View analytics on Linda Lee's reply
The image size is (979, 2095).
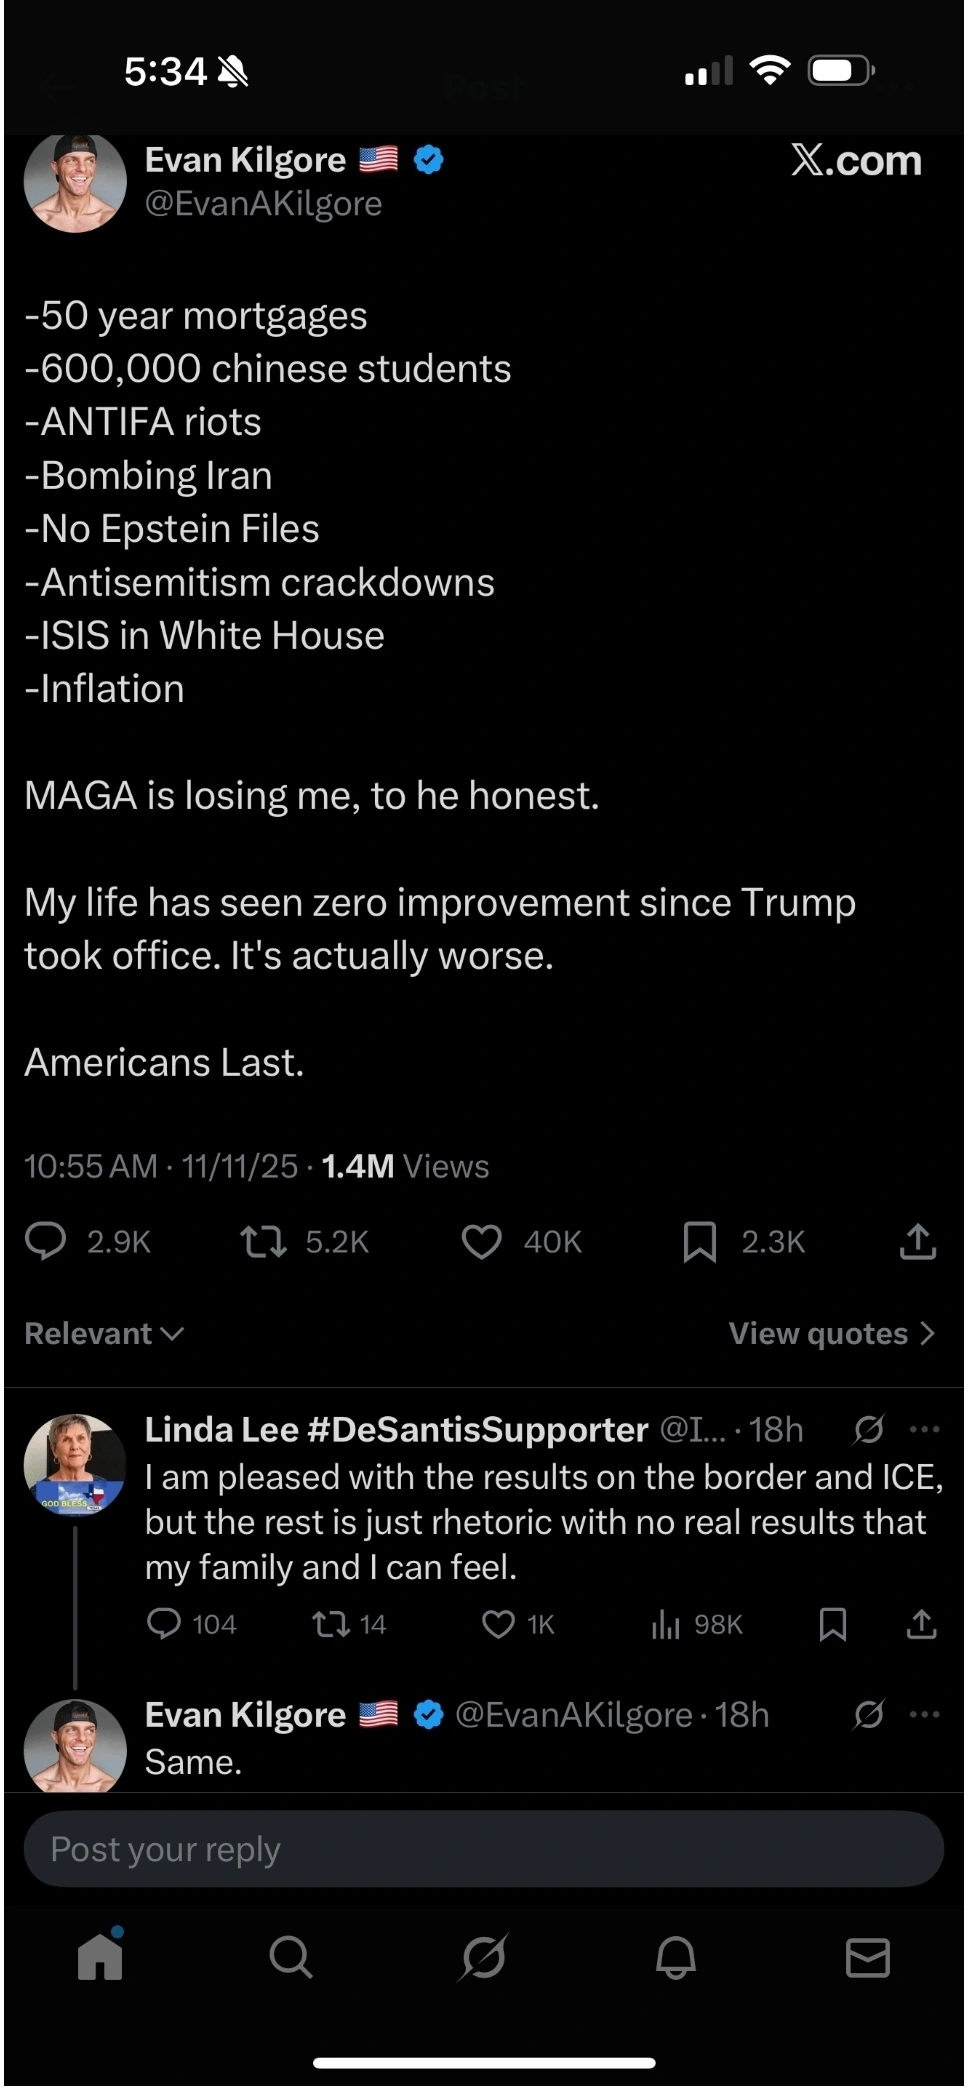click(665, 1624)
